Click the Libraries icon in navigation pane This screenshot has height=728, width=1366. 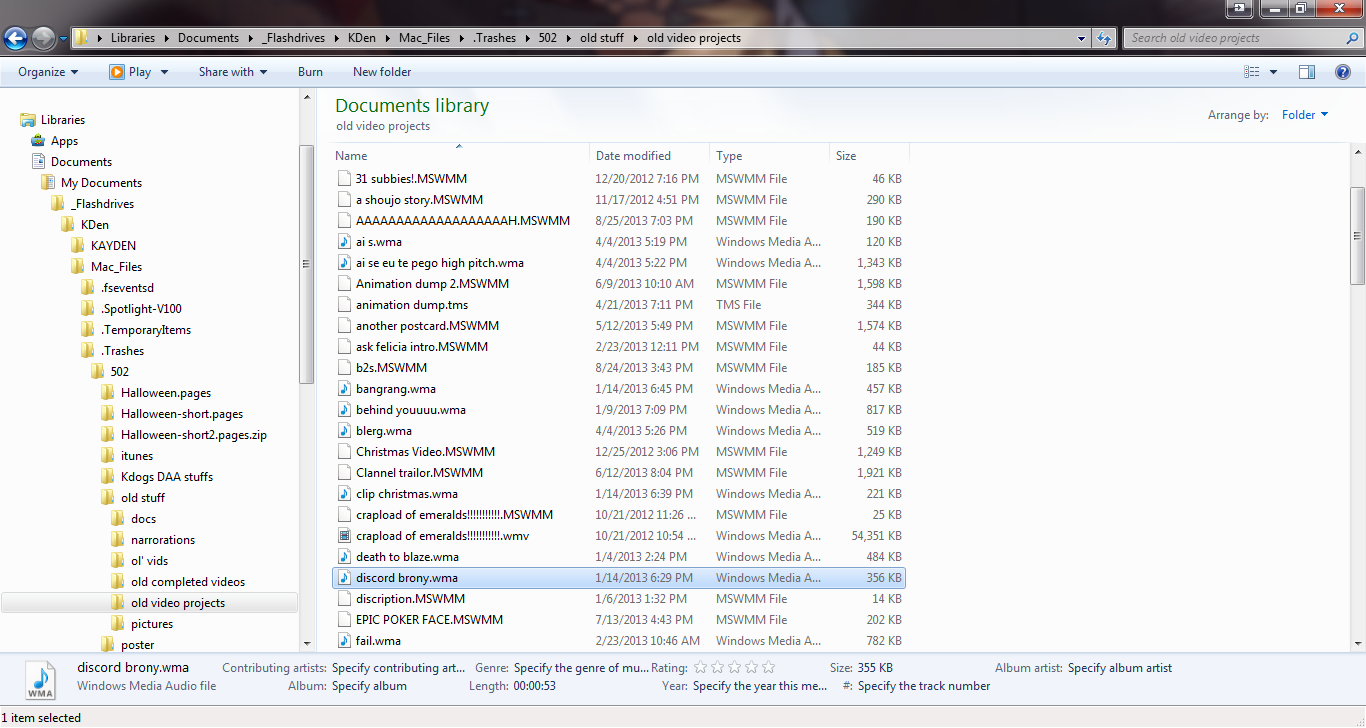(28, 120)
